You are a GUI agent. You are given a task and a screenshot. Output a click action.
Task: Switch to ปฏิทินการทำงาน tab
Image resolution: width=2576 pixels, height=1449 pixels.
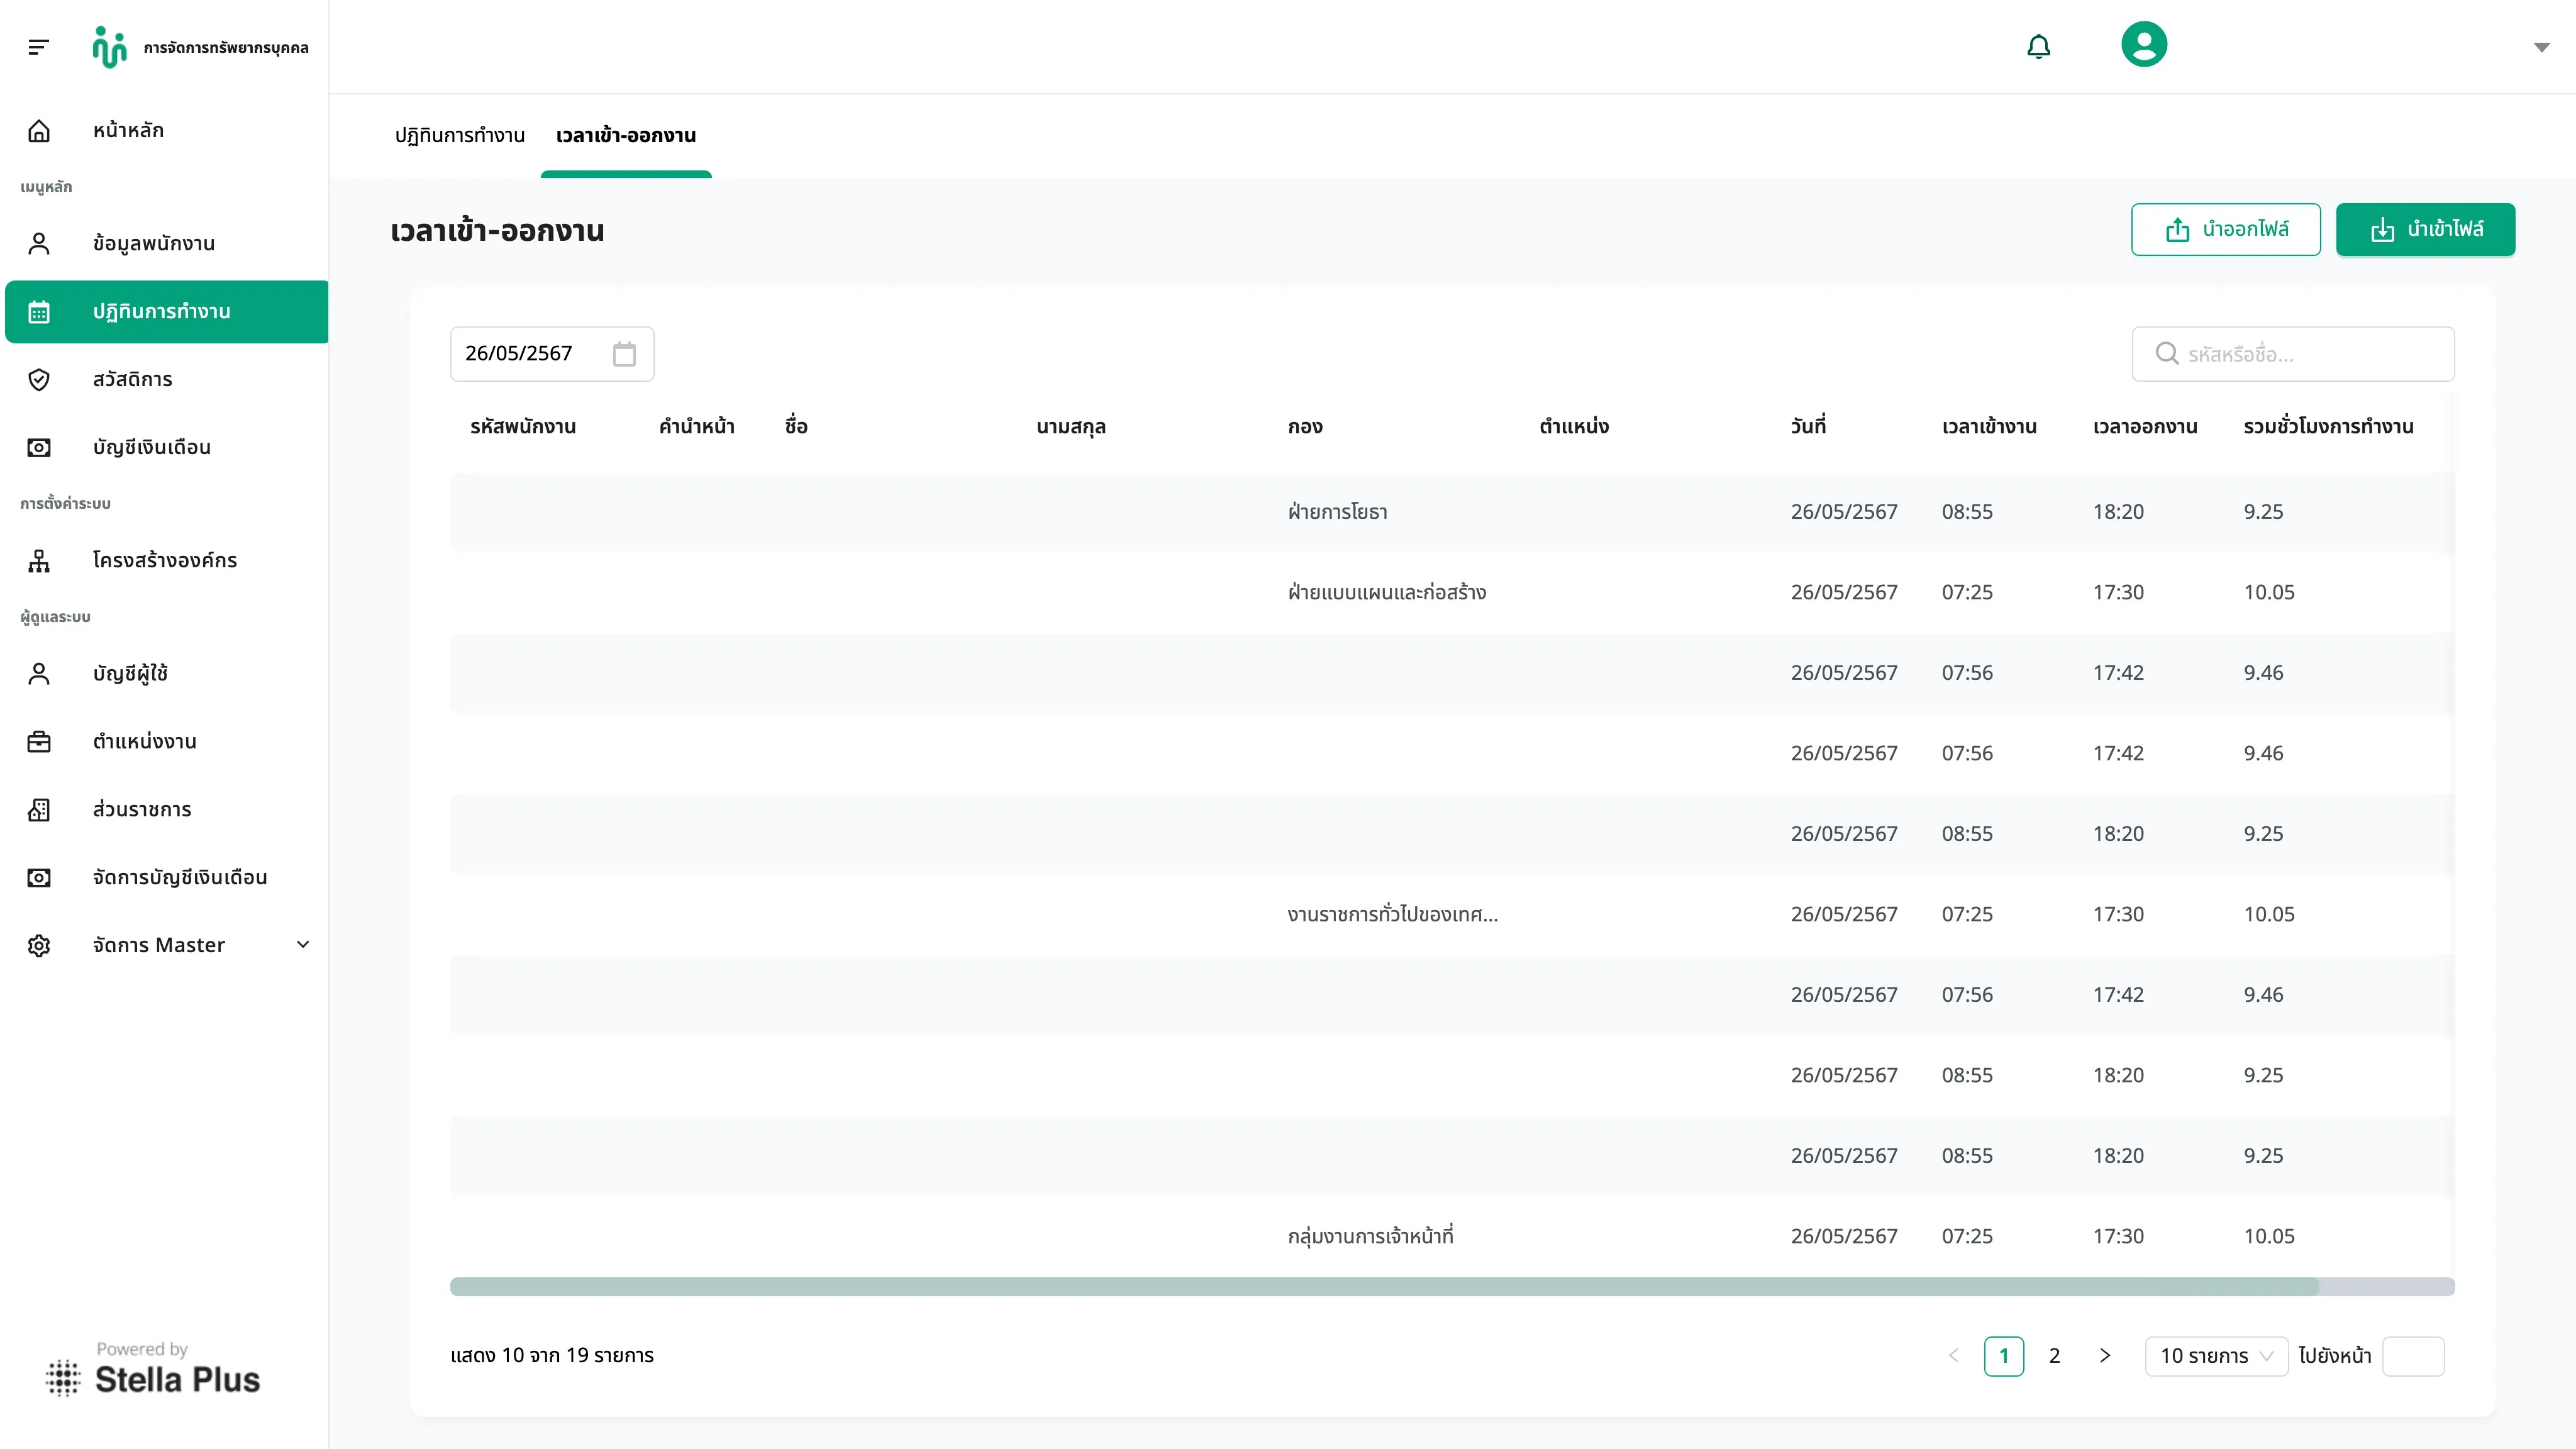coord(459,136)
